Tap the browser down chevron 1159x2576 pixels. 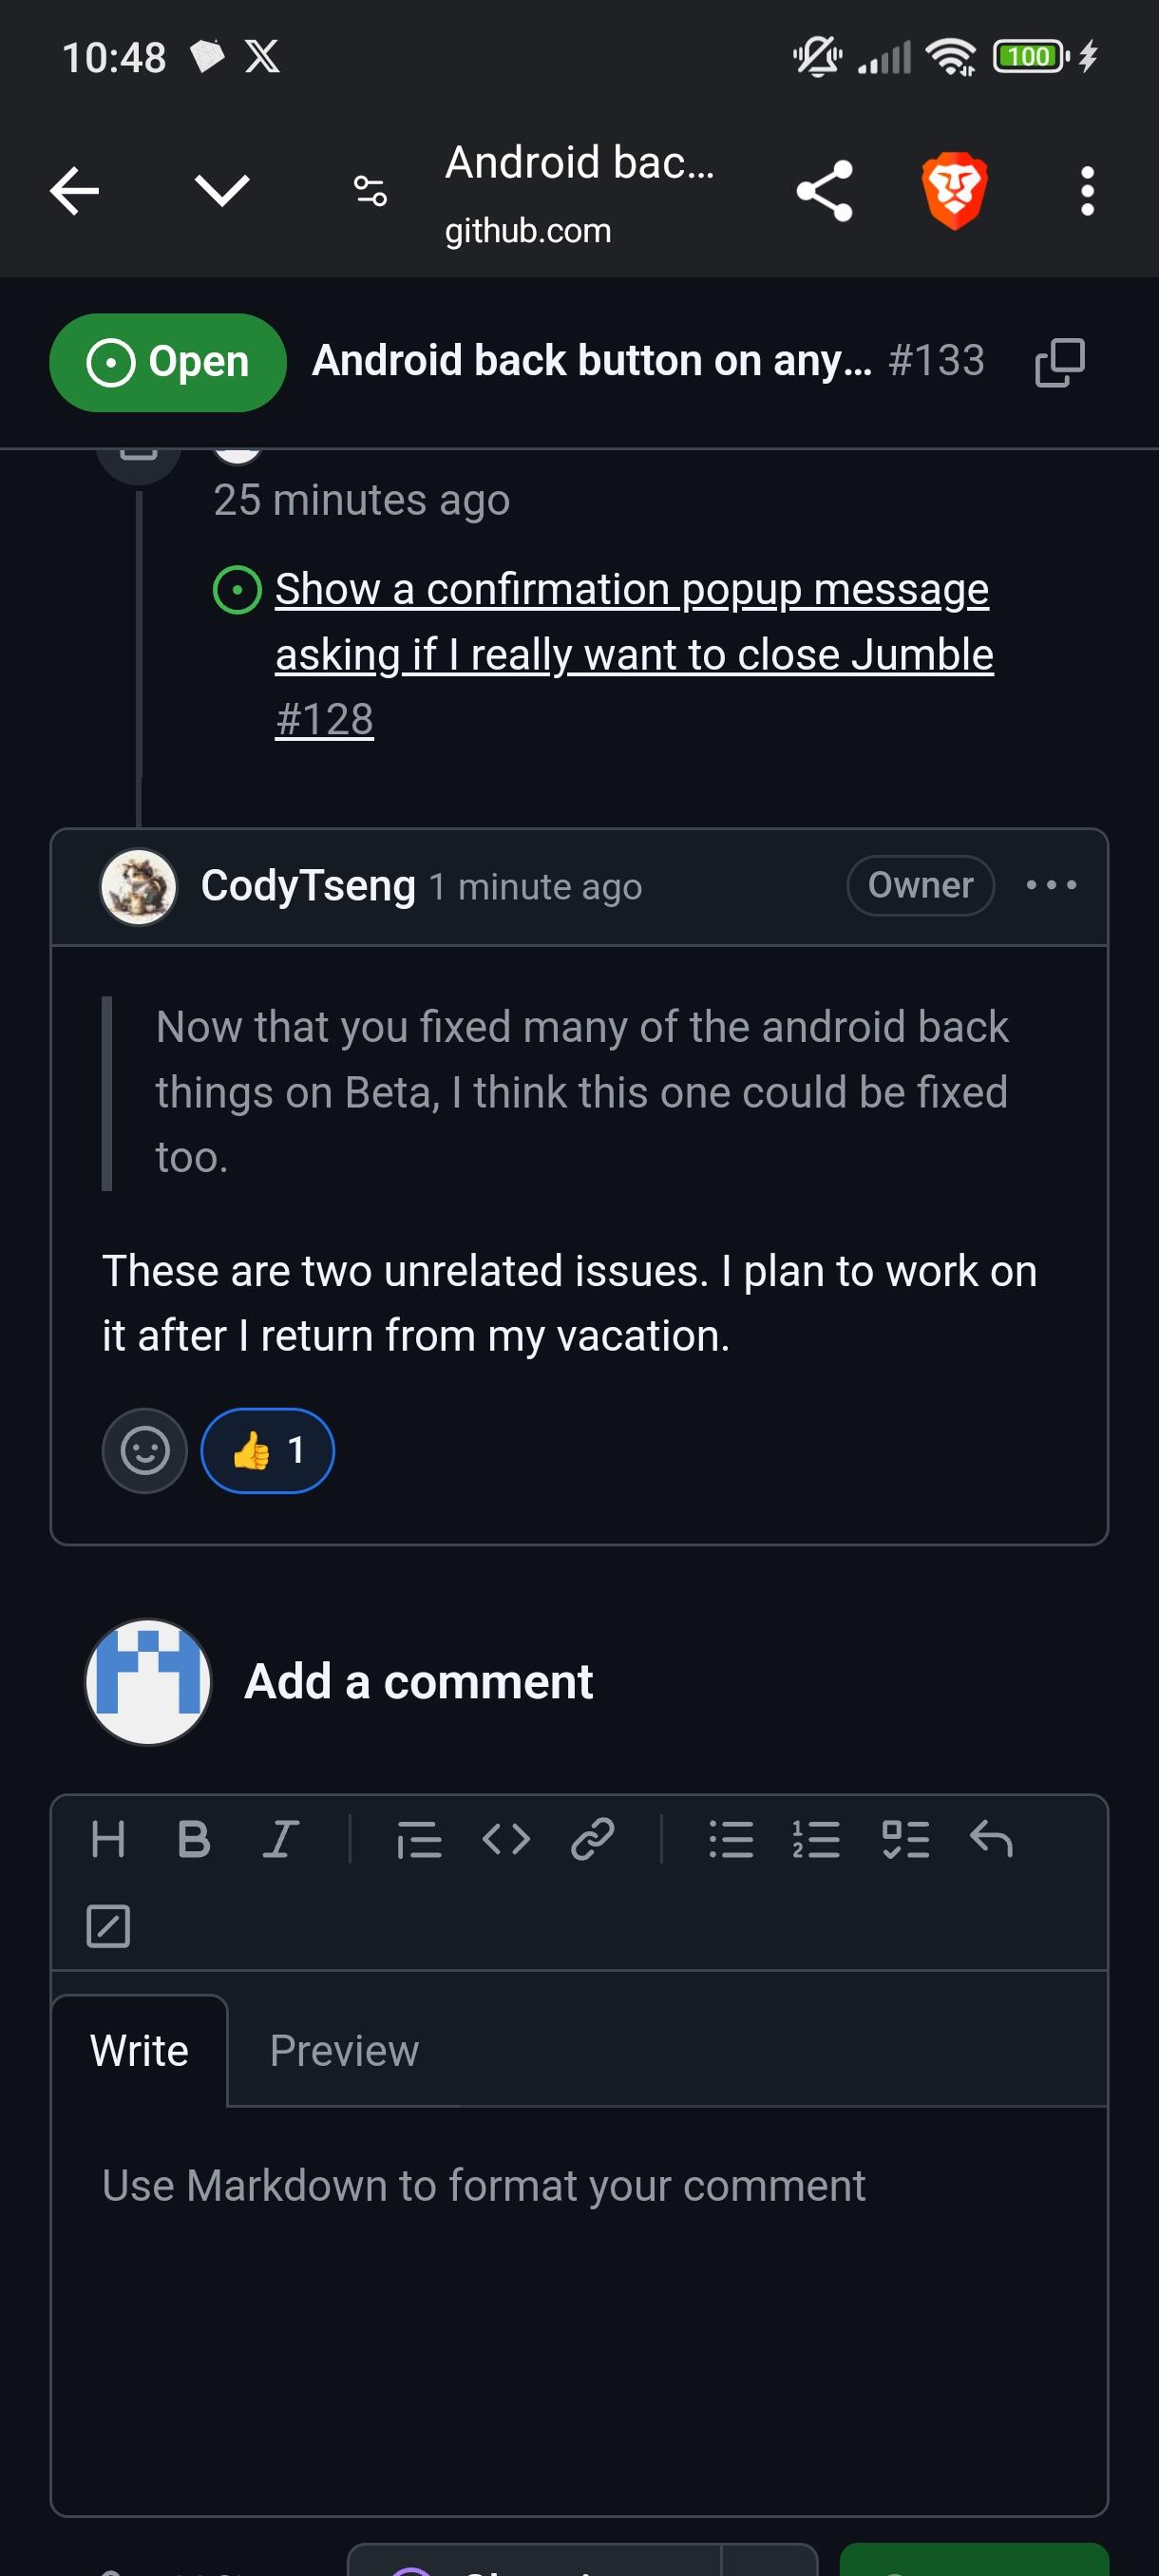click(x=222, y=190)
